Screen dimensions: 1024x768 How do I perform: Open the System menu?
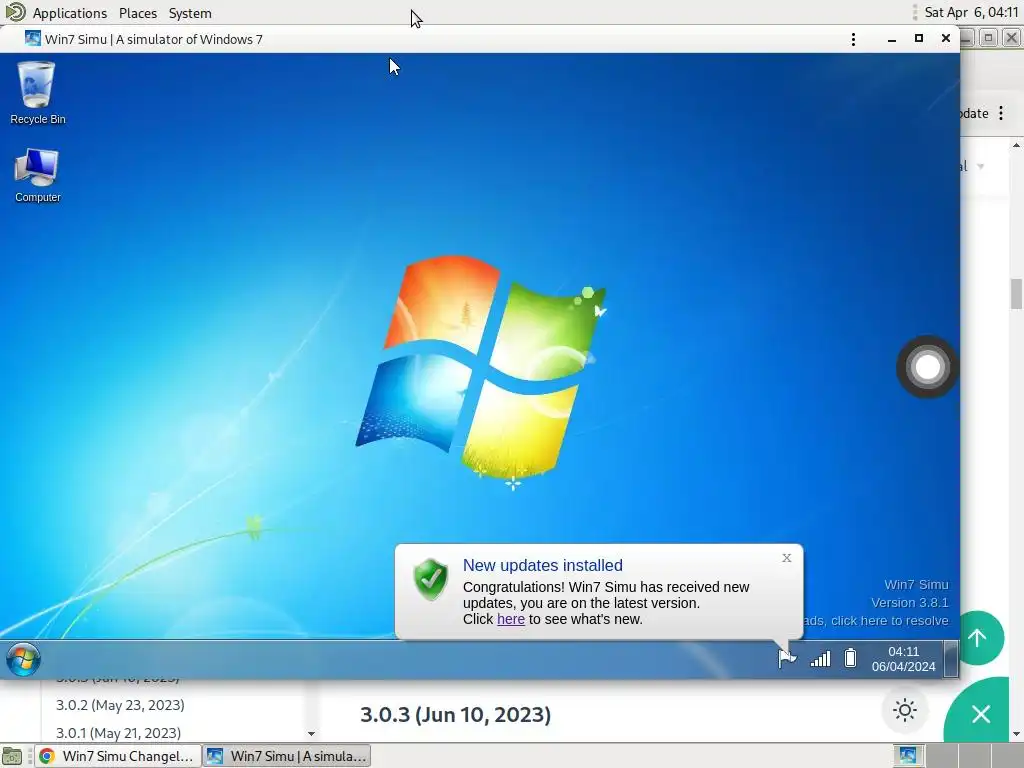coord(190,13)
